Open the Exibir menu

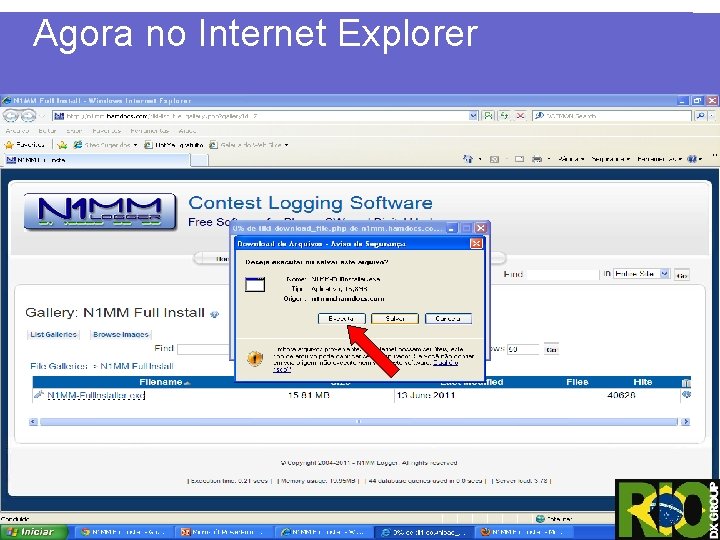74,131
